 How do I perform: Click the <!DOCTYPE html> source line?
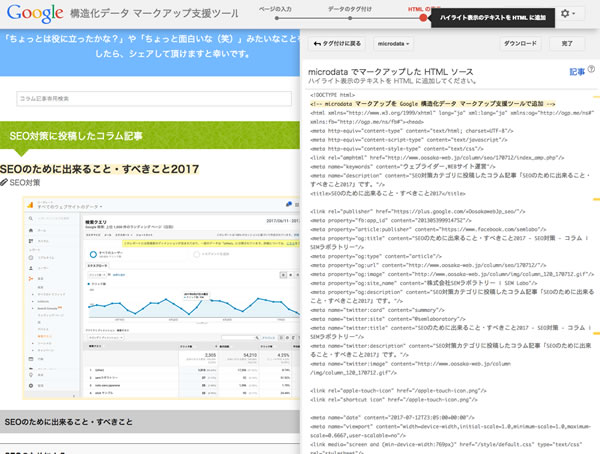click(333, 95)
